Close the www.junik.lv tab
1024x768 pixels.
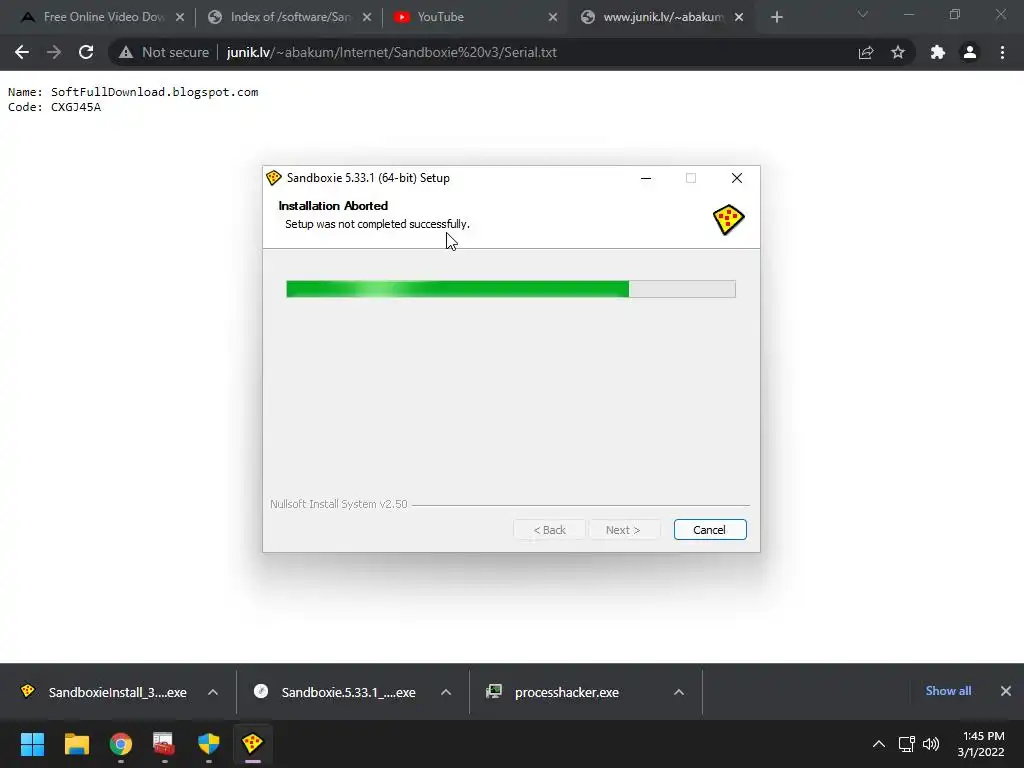[x=739, y=17]
